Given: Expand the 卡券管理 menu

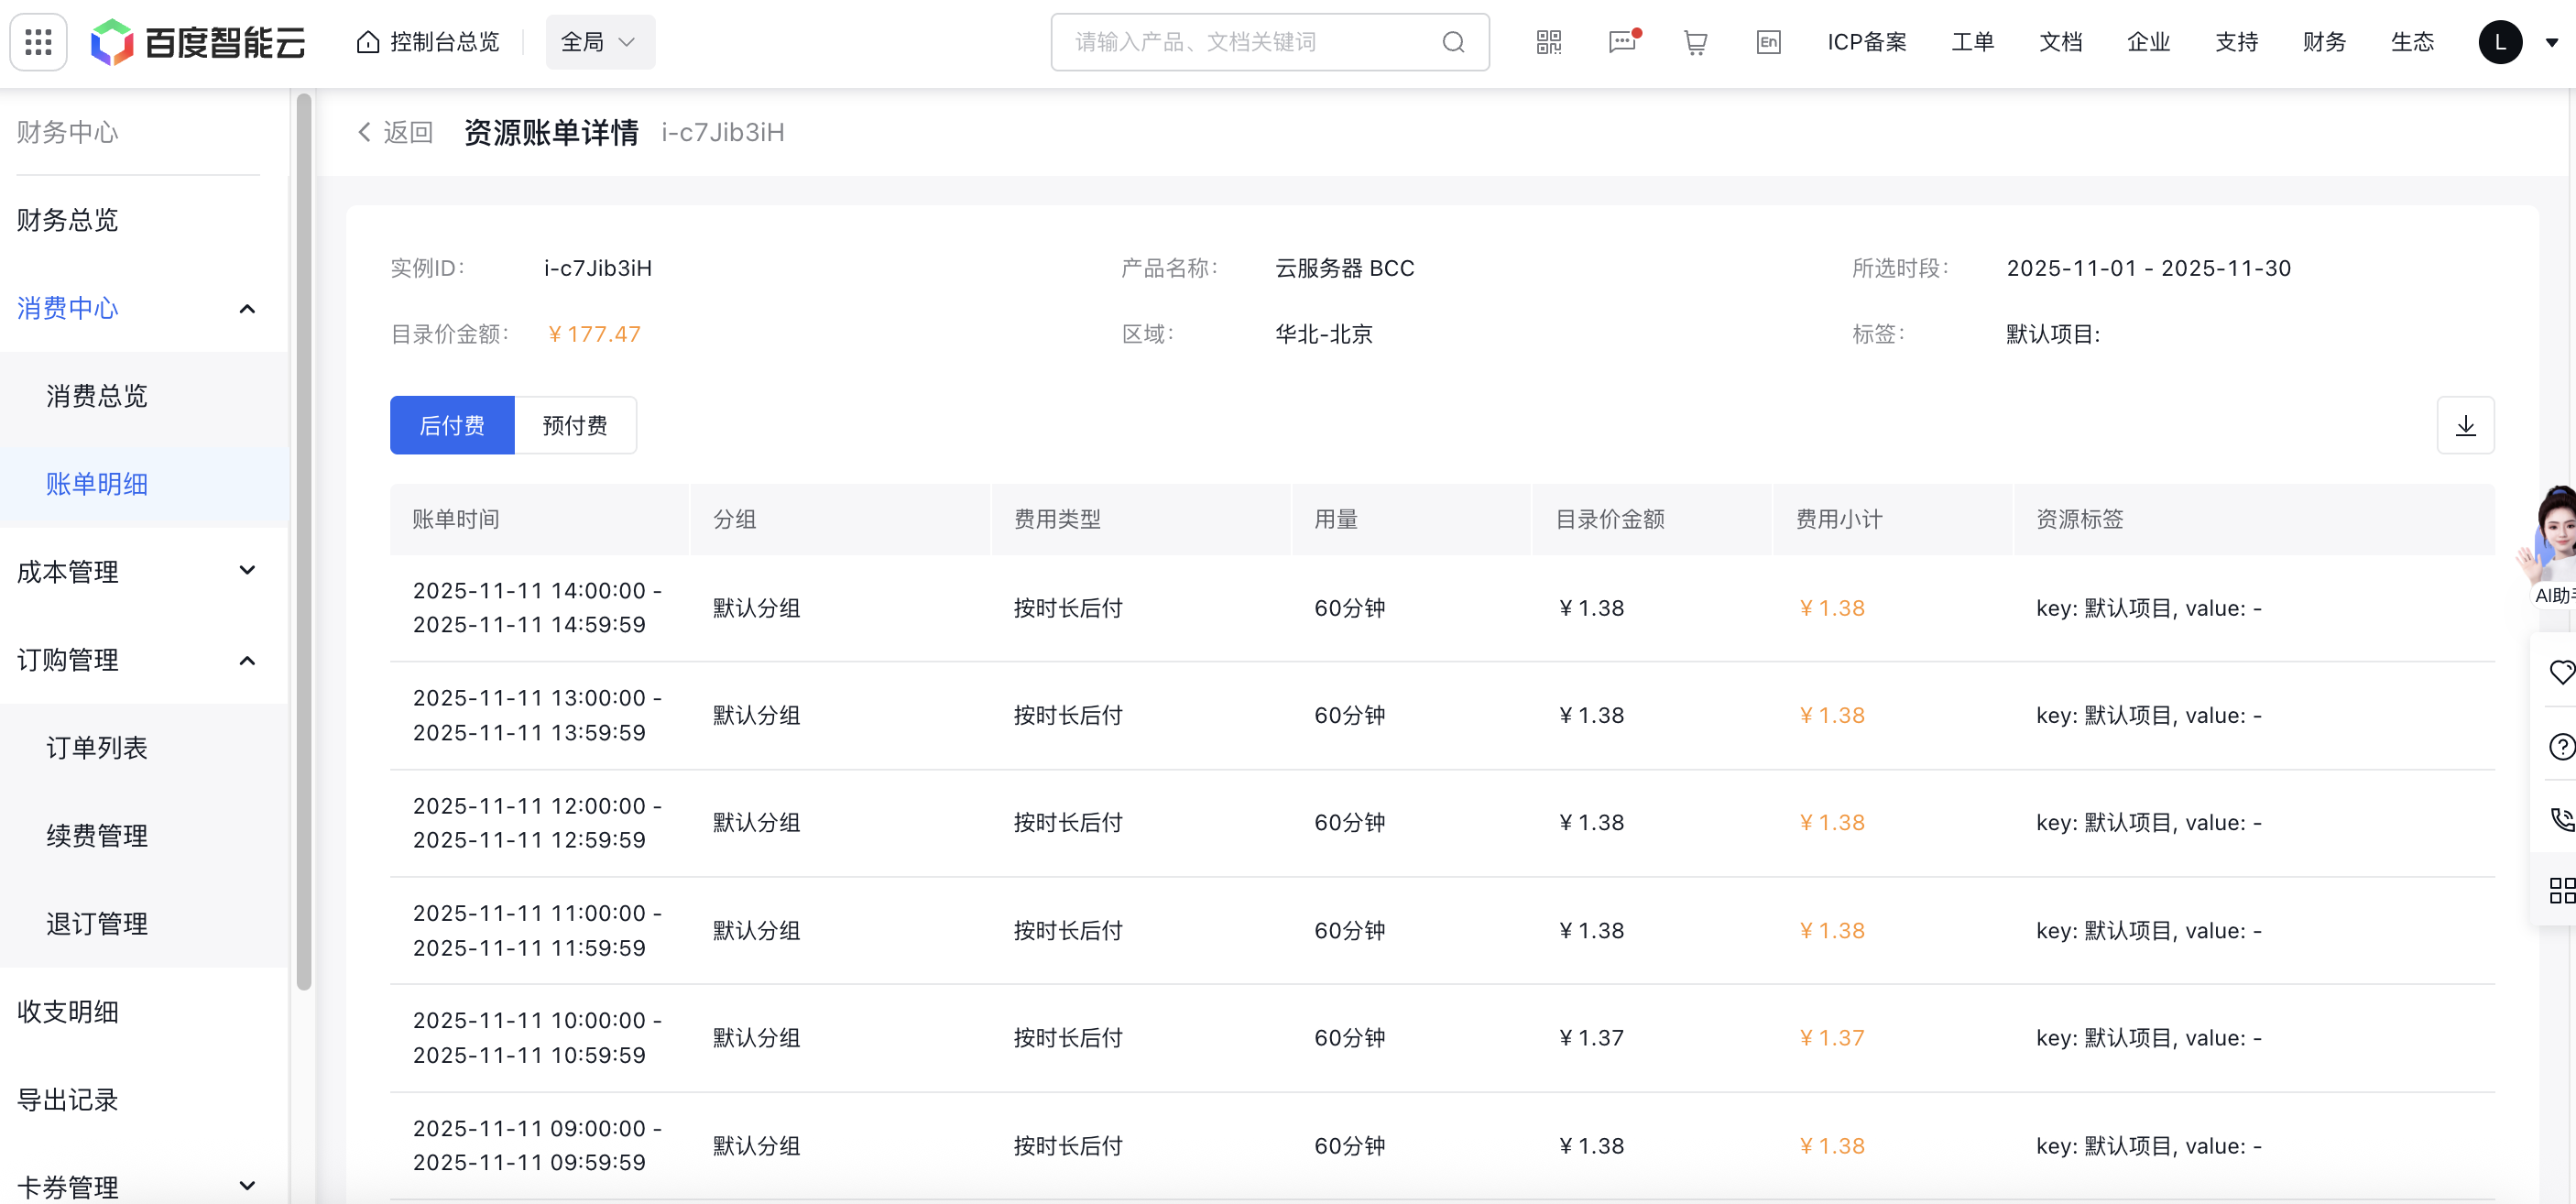Looking at the screenshot, I should (x=247, y=1186).
